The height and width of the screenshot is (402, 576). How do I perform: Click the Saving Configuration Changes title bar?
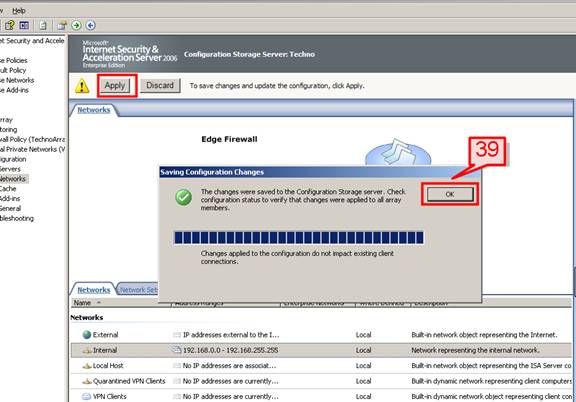pyautogui.click(x=320, y=172)
